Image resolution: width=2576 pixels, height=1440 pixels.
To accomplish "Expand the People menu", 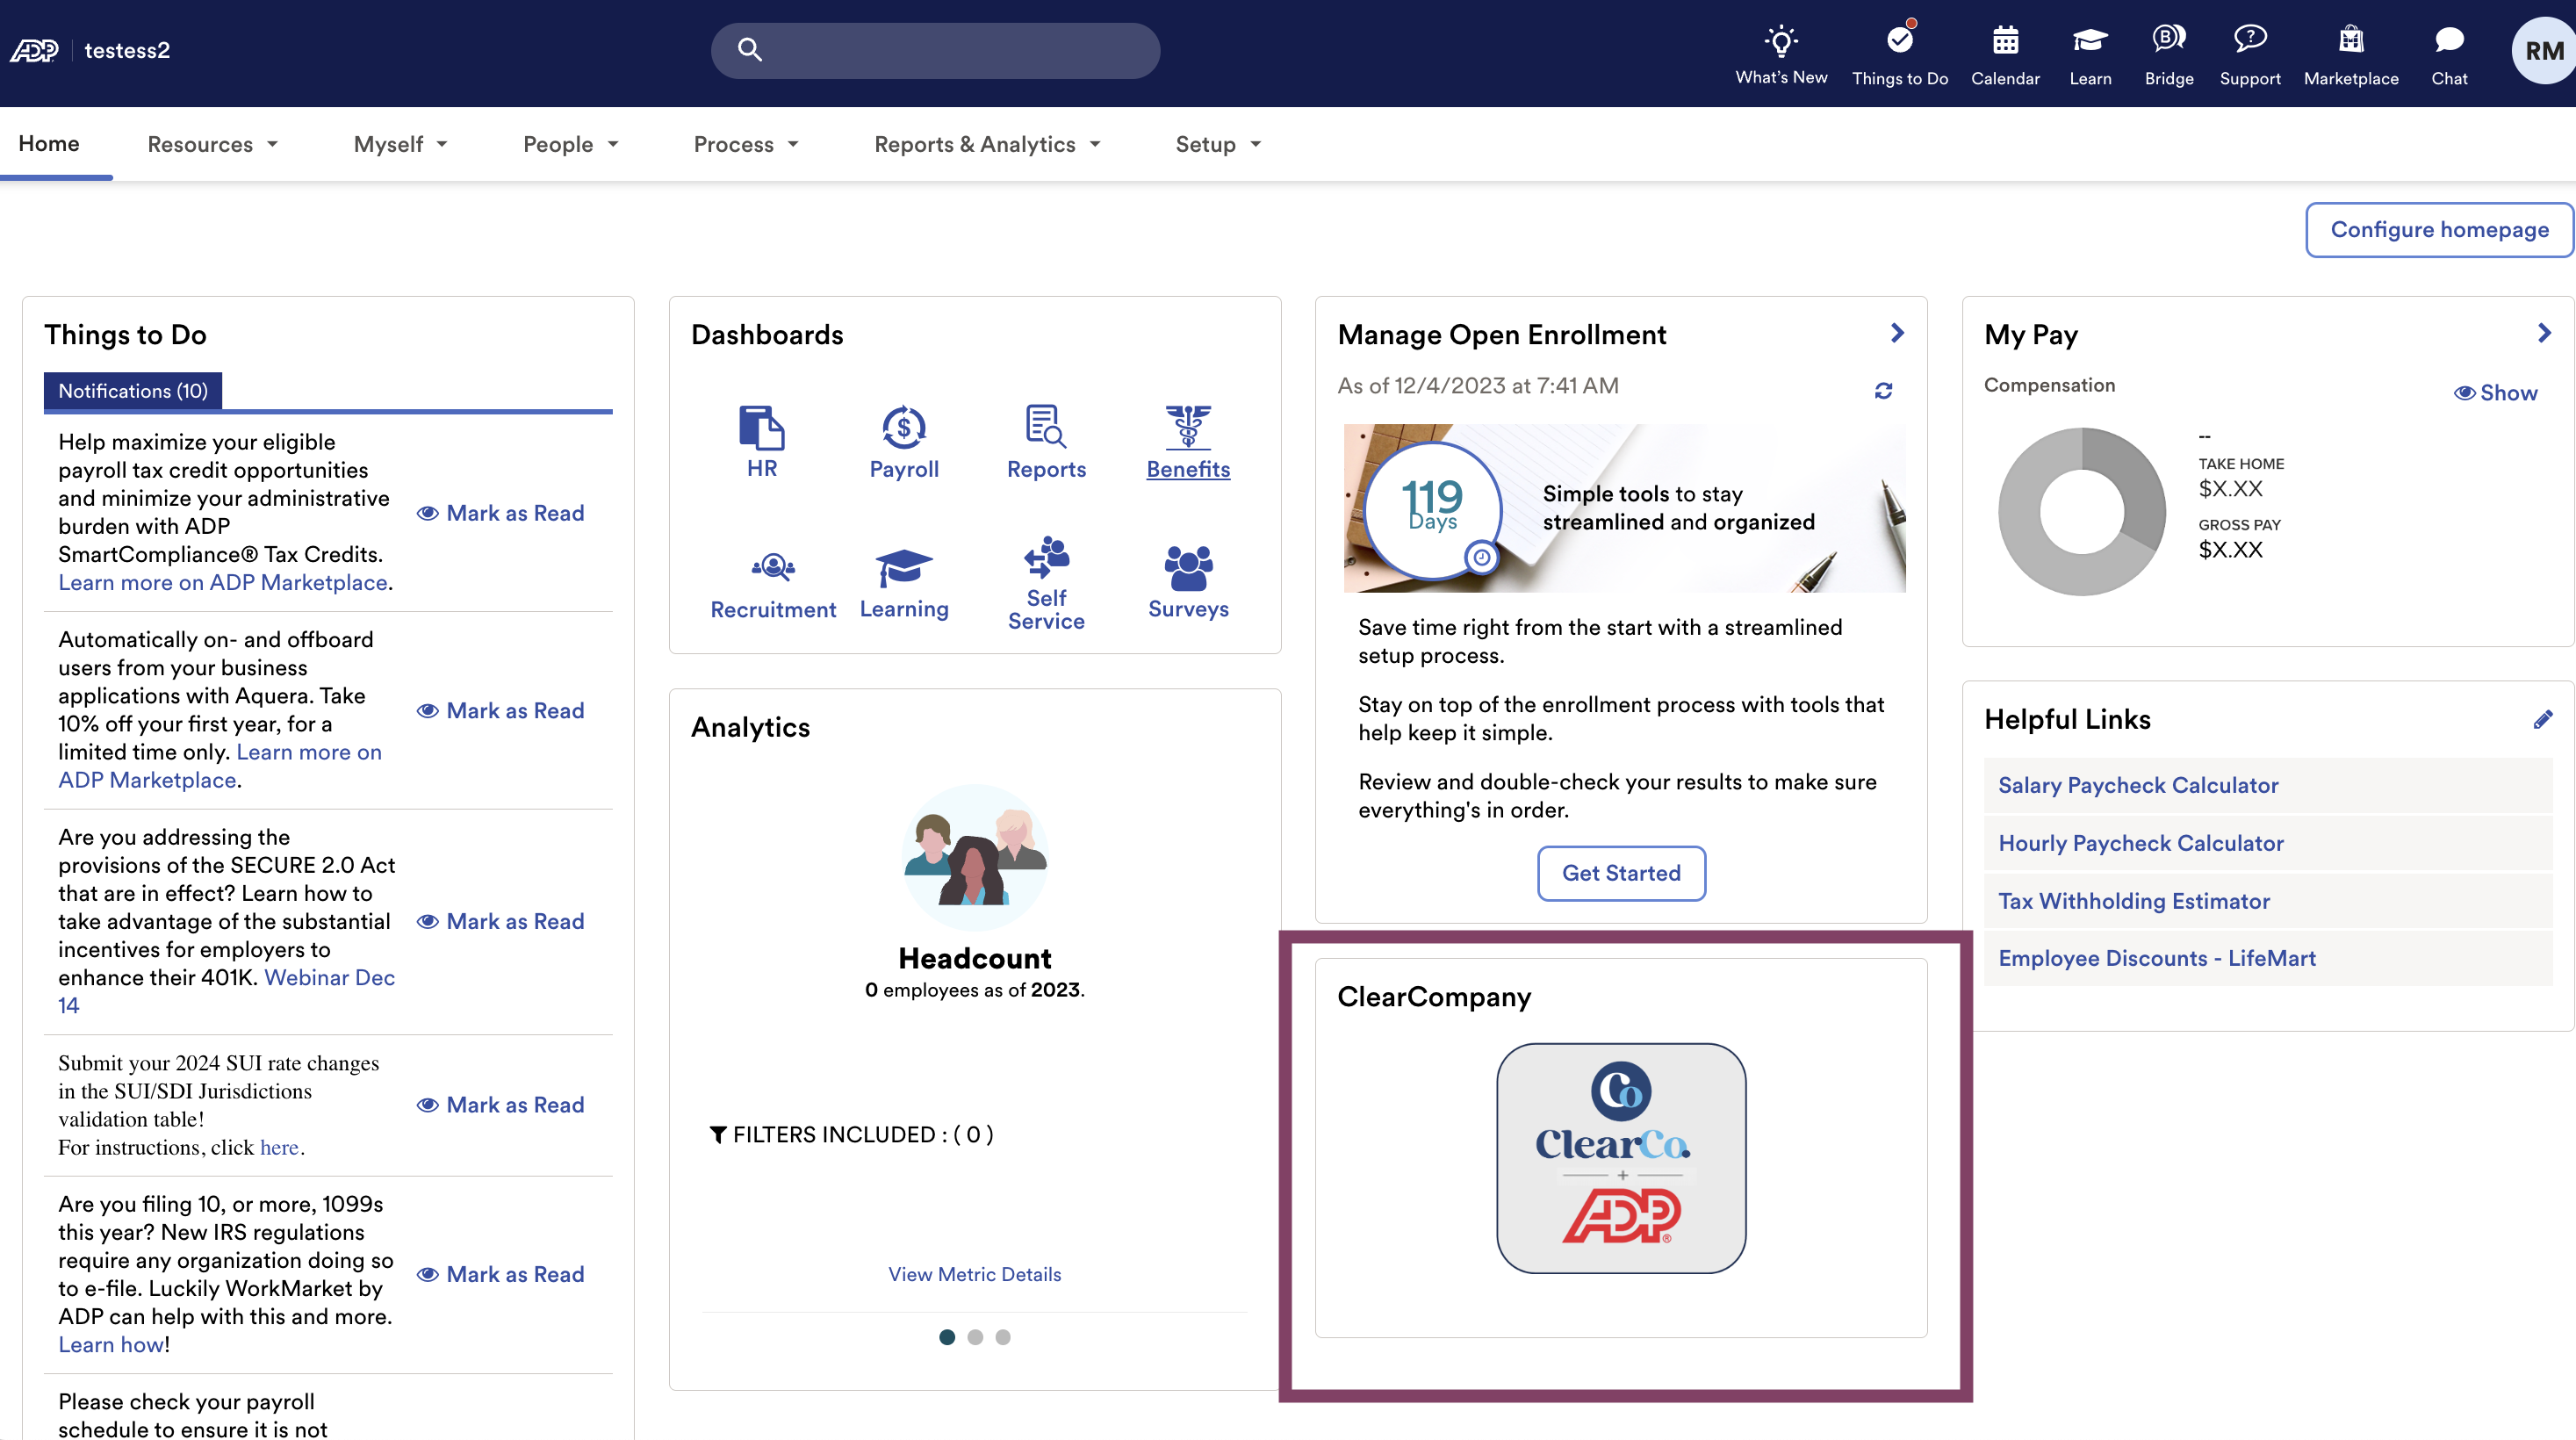I will pyautogui.click(x=571, y=144).
